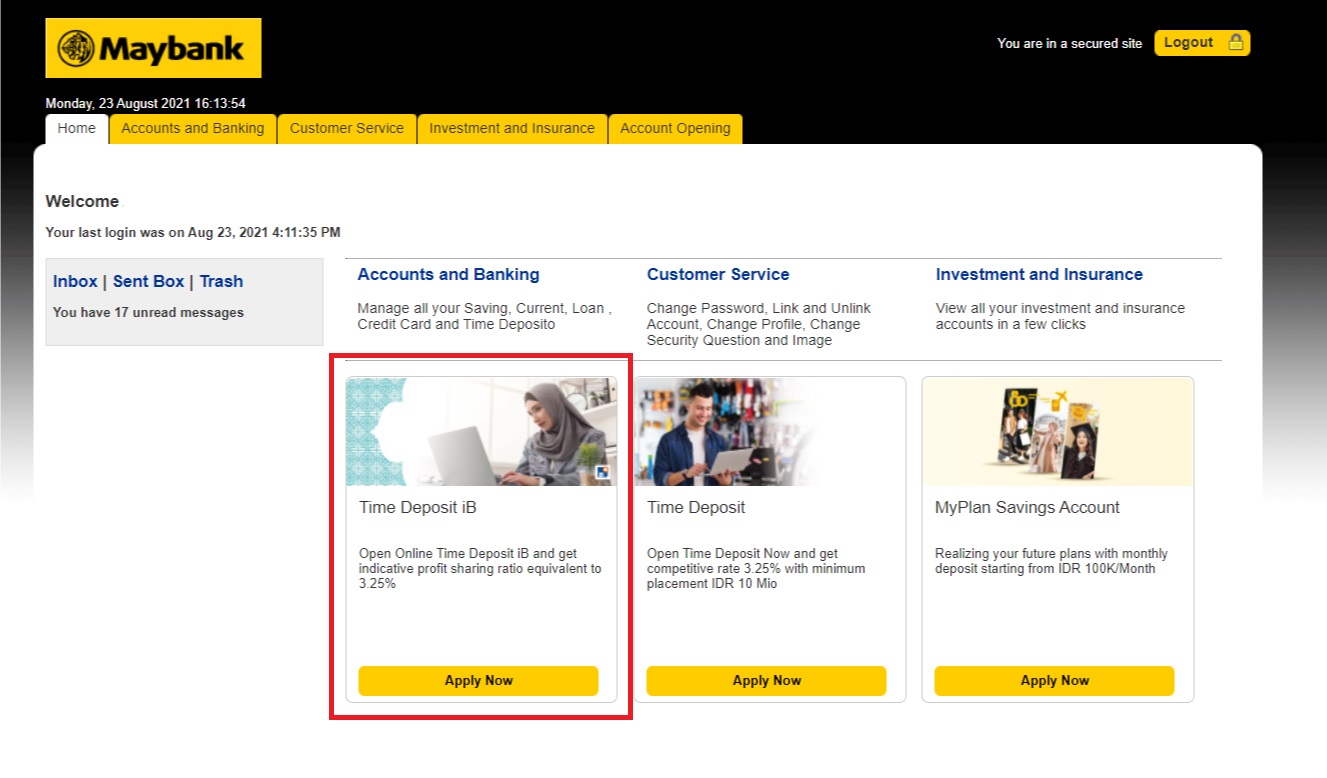1327x778 pixels.
Task: Click the Customer Service section heading
Action: tap(718, 274)
